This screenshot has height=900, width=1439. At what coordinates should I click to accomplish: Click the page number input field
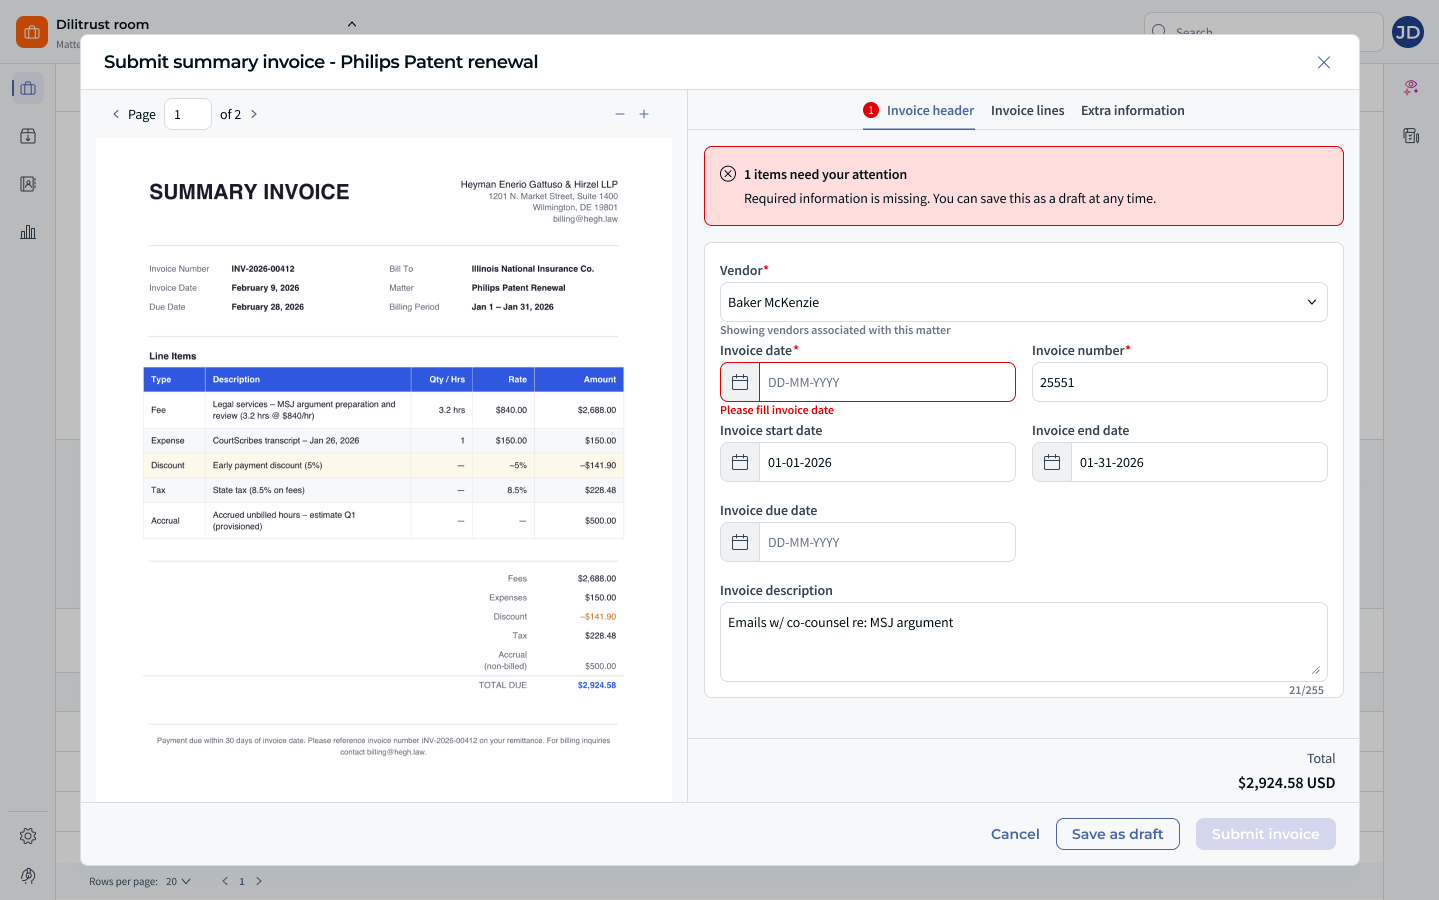pyautogui.click(x=188, y=114)
